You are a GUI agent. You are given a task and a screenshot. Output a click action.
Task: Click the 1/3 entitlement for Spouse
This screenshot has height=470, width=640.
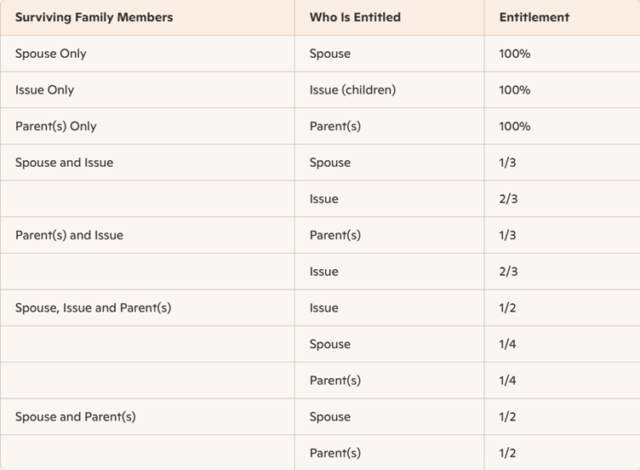(x=507, y=162)
